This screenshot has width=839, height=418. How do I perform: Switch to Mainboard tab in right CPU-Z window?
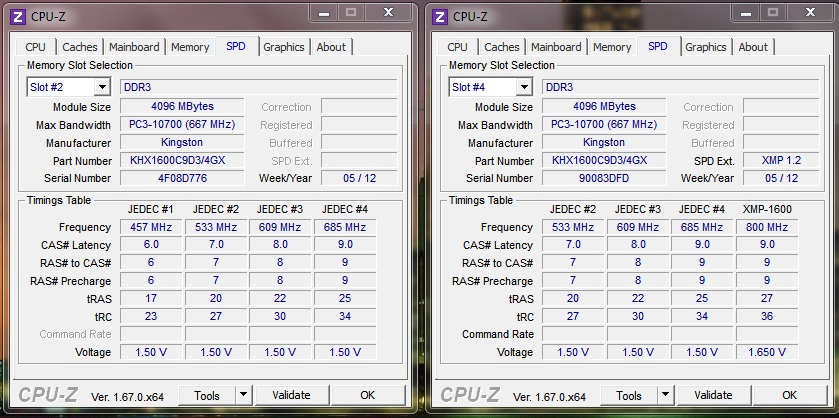(x=556, y=47)
